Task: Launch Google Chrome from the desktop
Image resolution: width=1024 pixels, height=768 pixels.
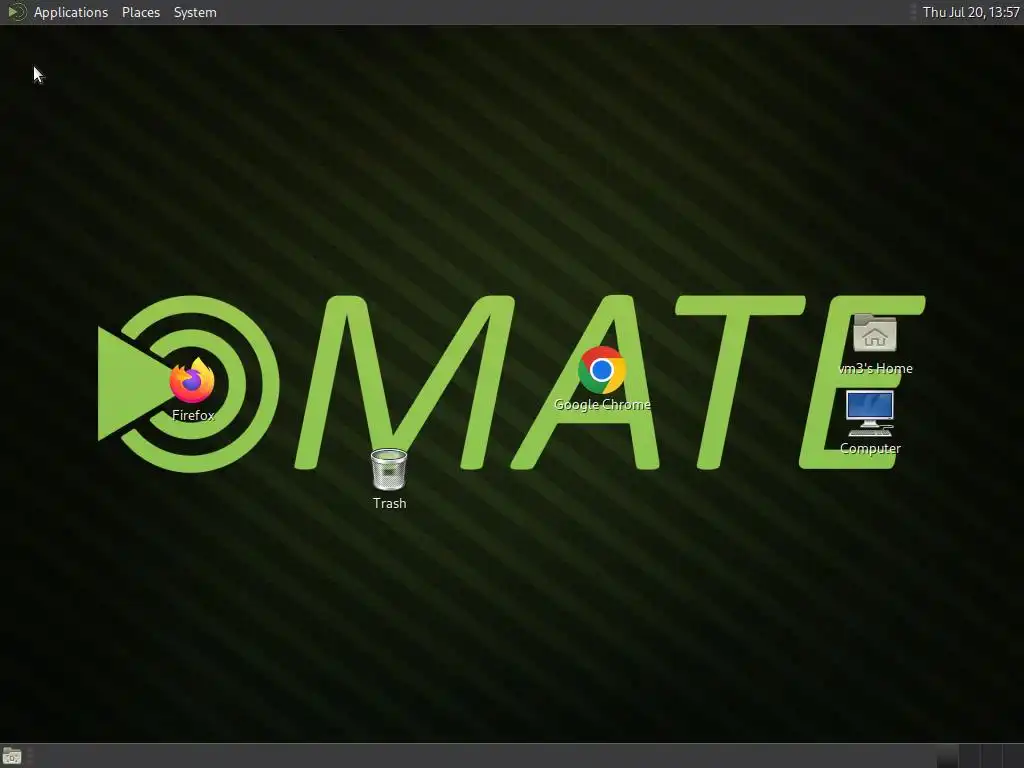Action: pyautogui.click(x=601, y=370)
